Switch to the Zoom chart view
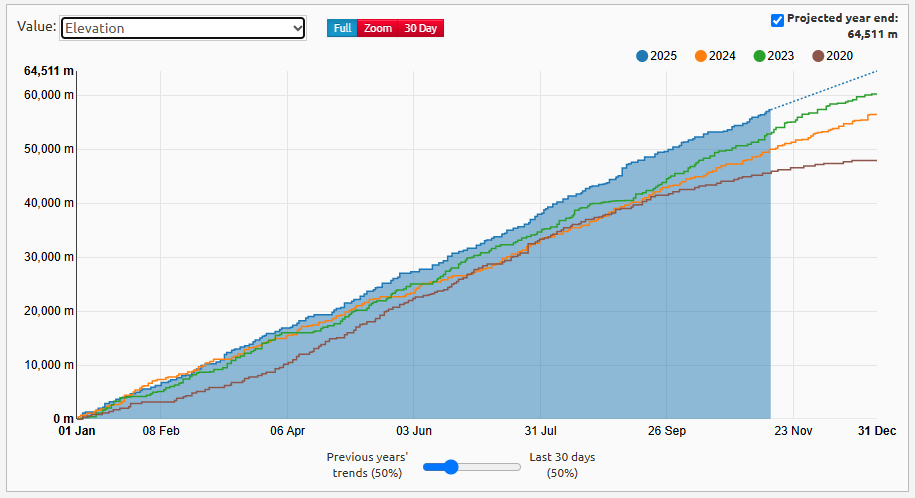 (378, 28)
